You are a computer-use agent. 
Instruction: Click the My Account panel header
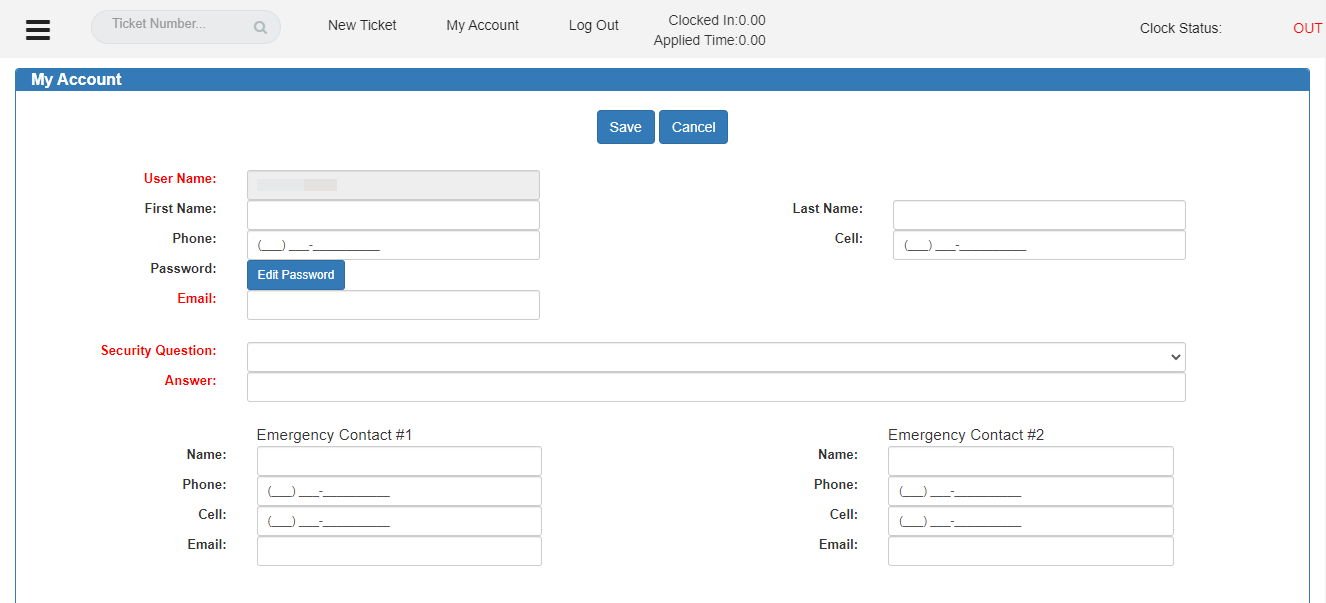[662, 80]
